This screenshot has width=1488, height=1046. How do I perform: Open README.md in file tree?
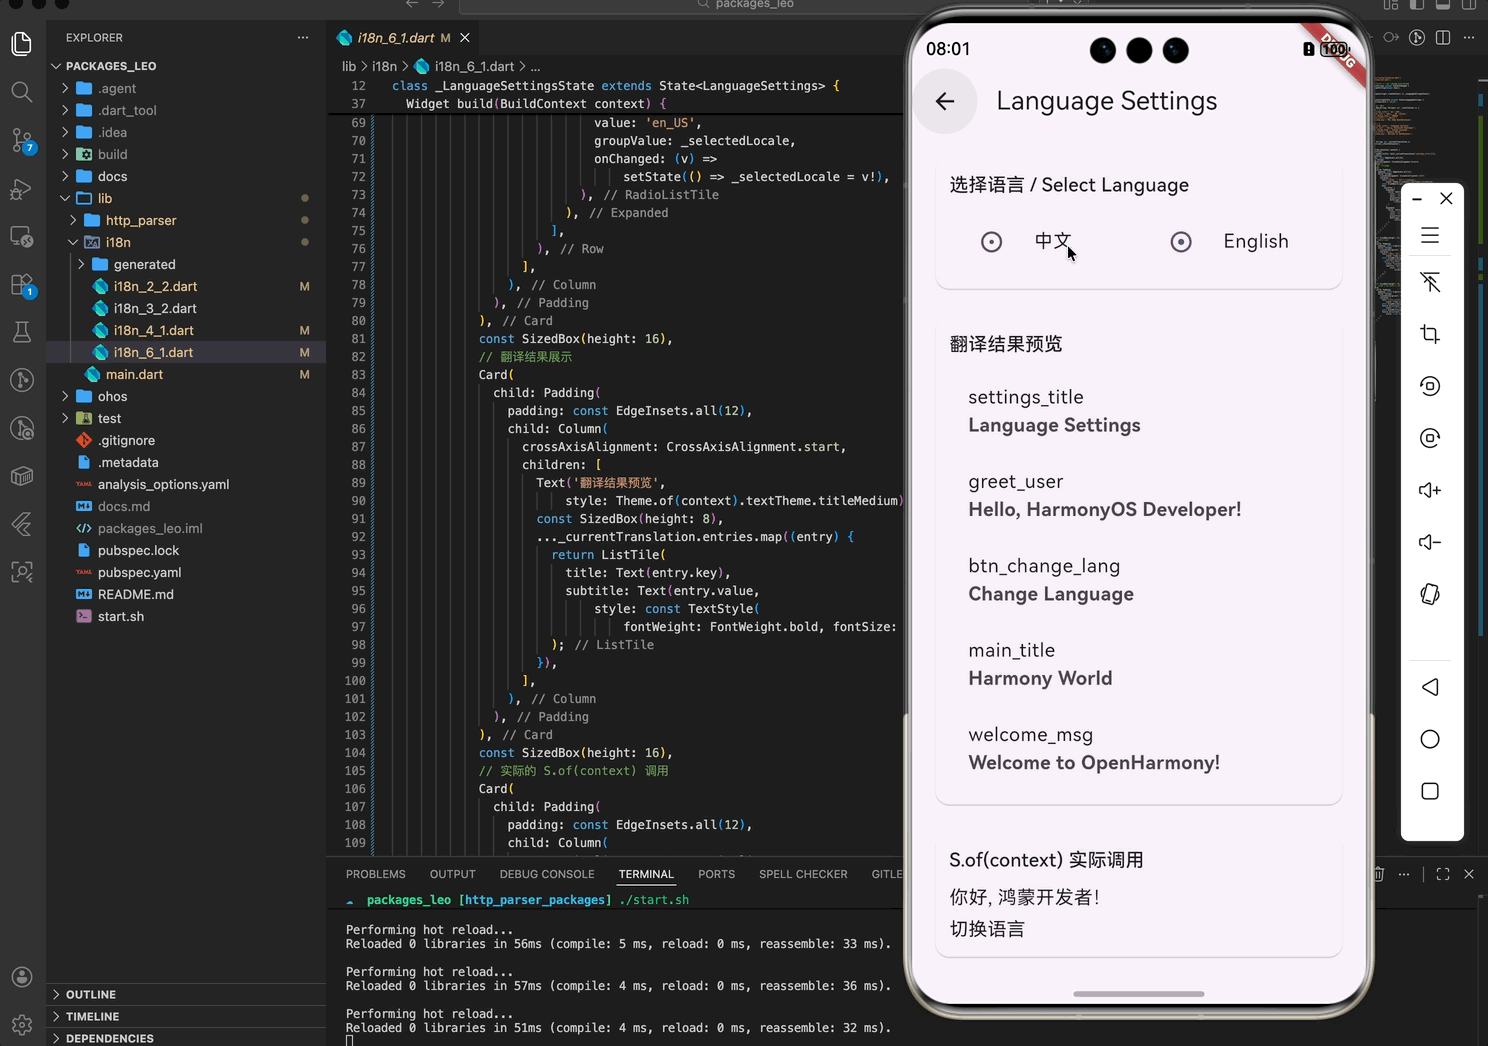(186, 594)
